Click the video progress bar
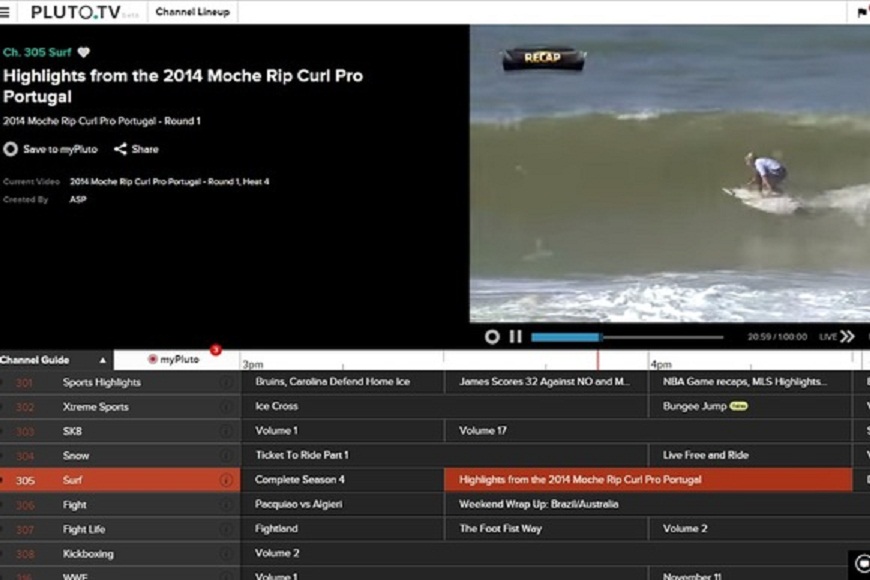Viewport: 870px width, 580px height. (x=626, y=337)
